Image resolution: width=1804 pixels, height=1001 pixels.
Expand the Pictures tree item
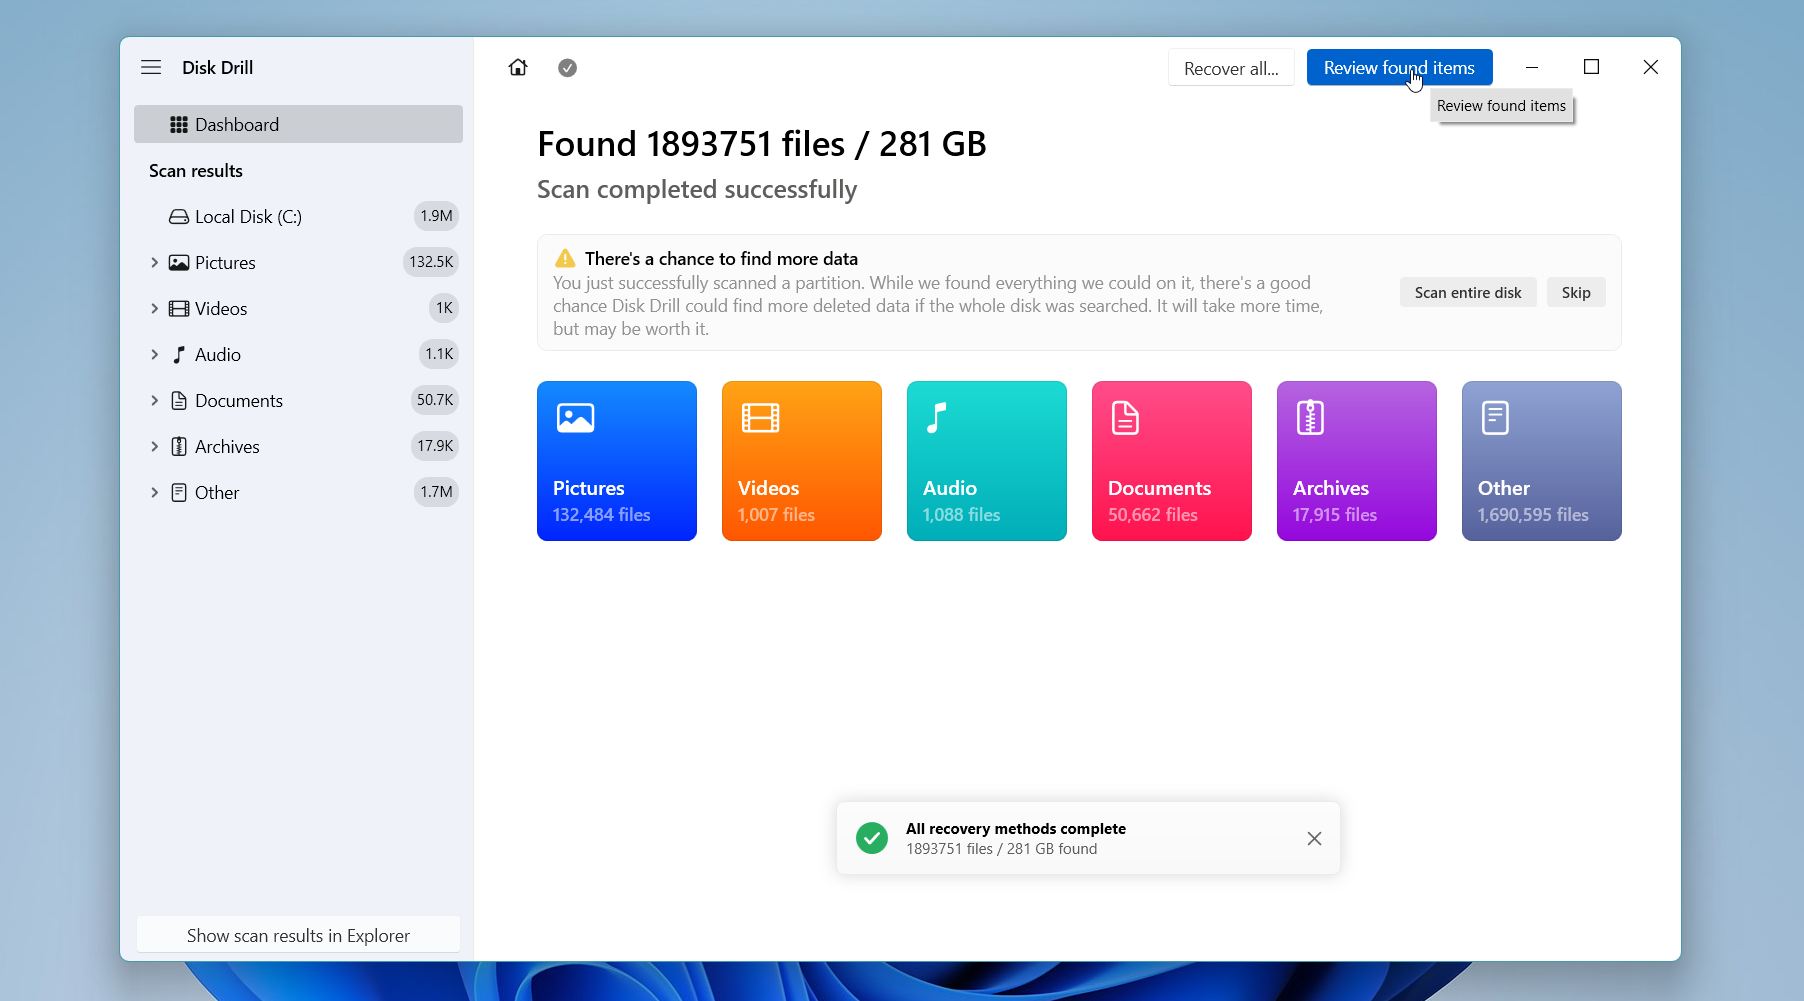point(154,263)
